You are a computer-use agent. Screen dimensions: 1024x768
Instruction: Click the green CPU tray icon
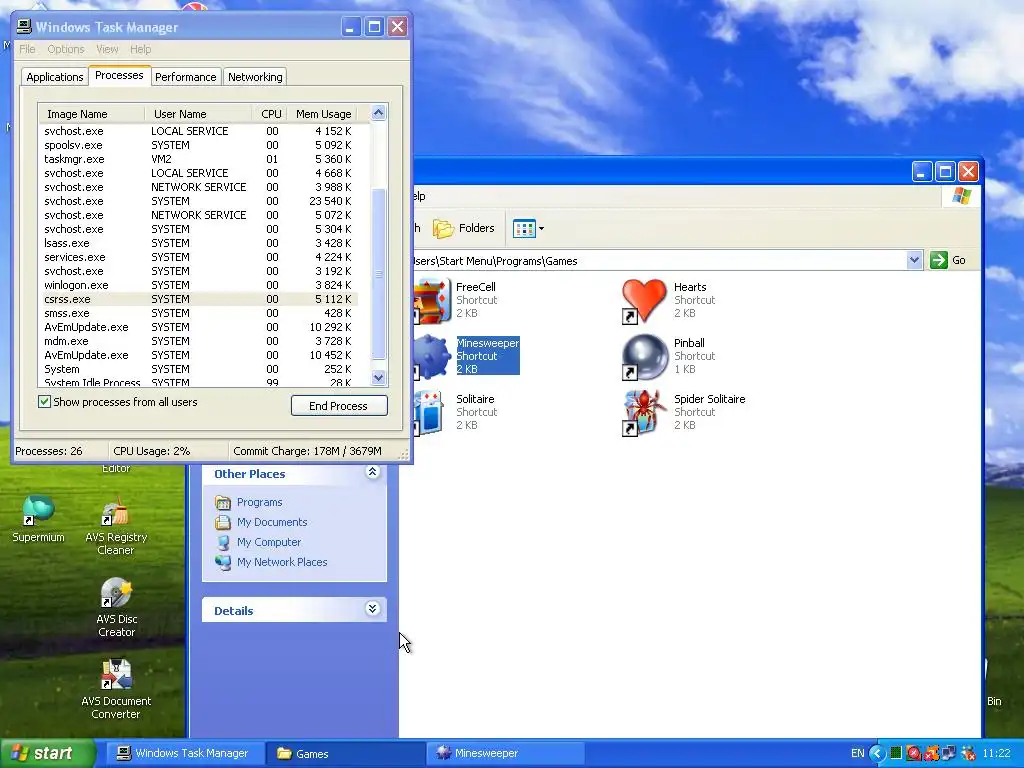click(896, 753)
